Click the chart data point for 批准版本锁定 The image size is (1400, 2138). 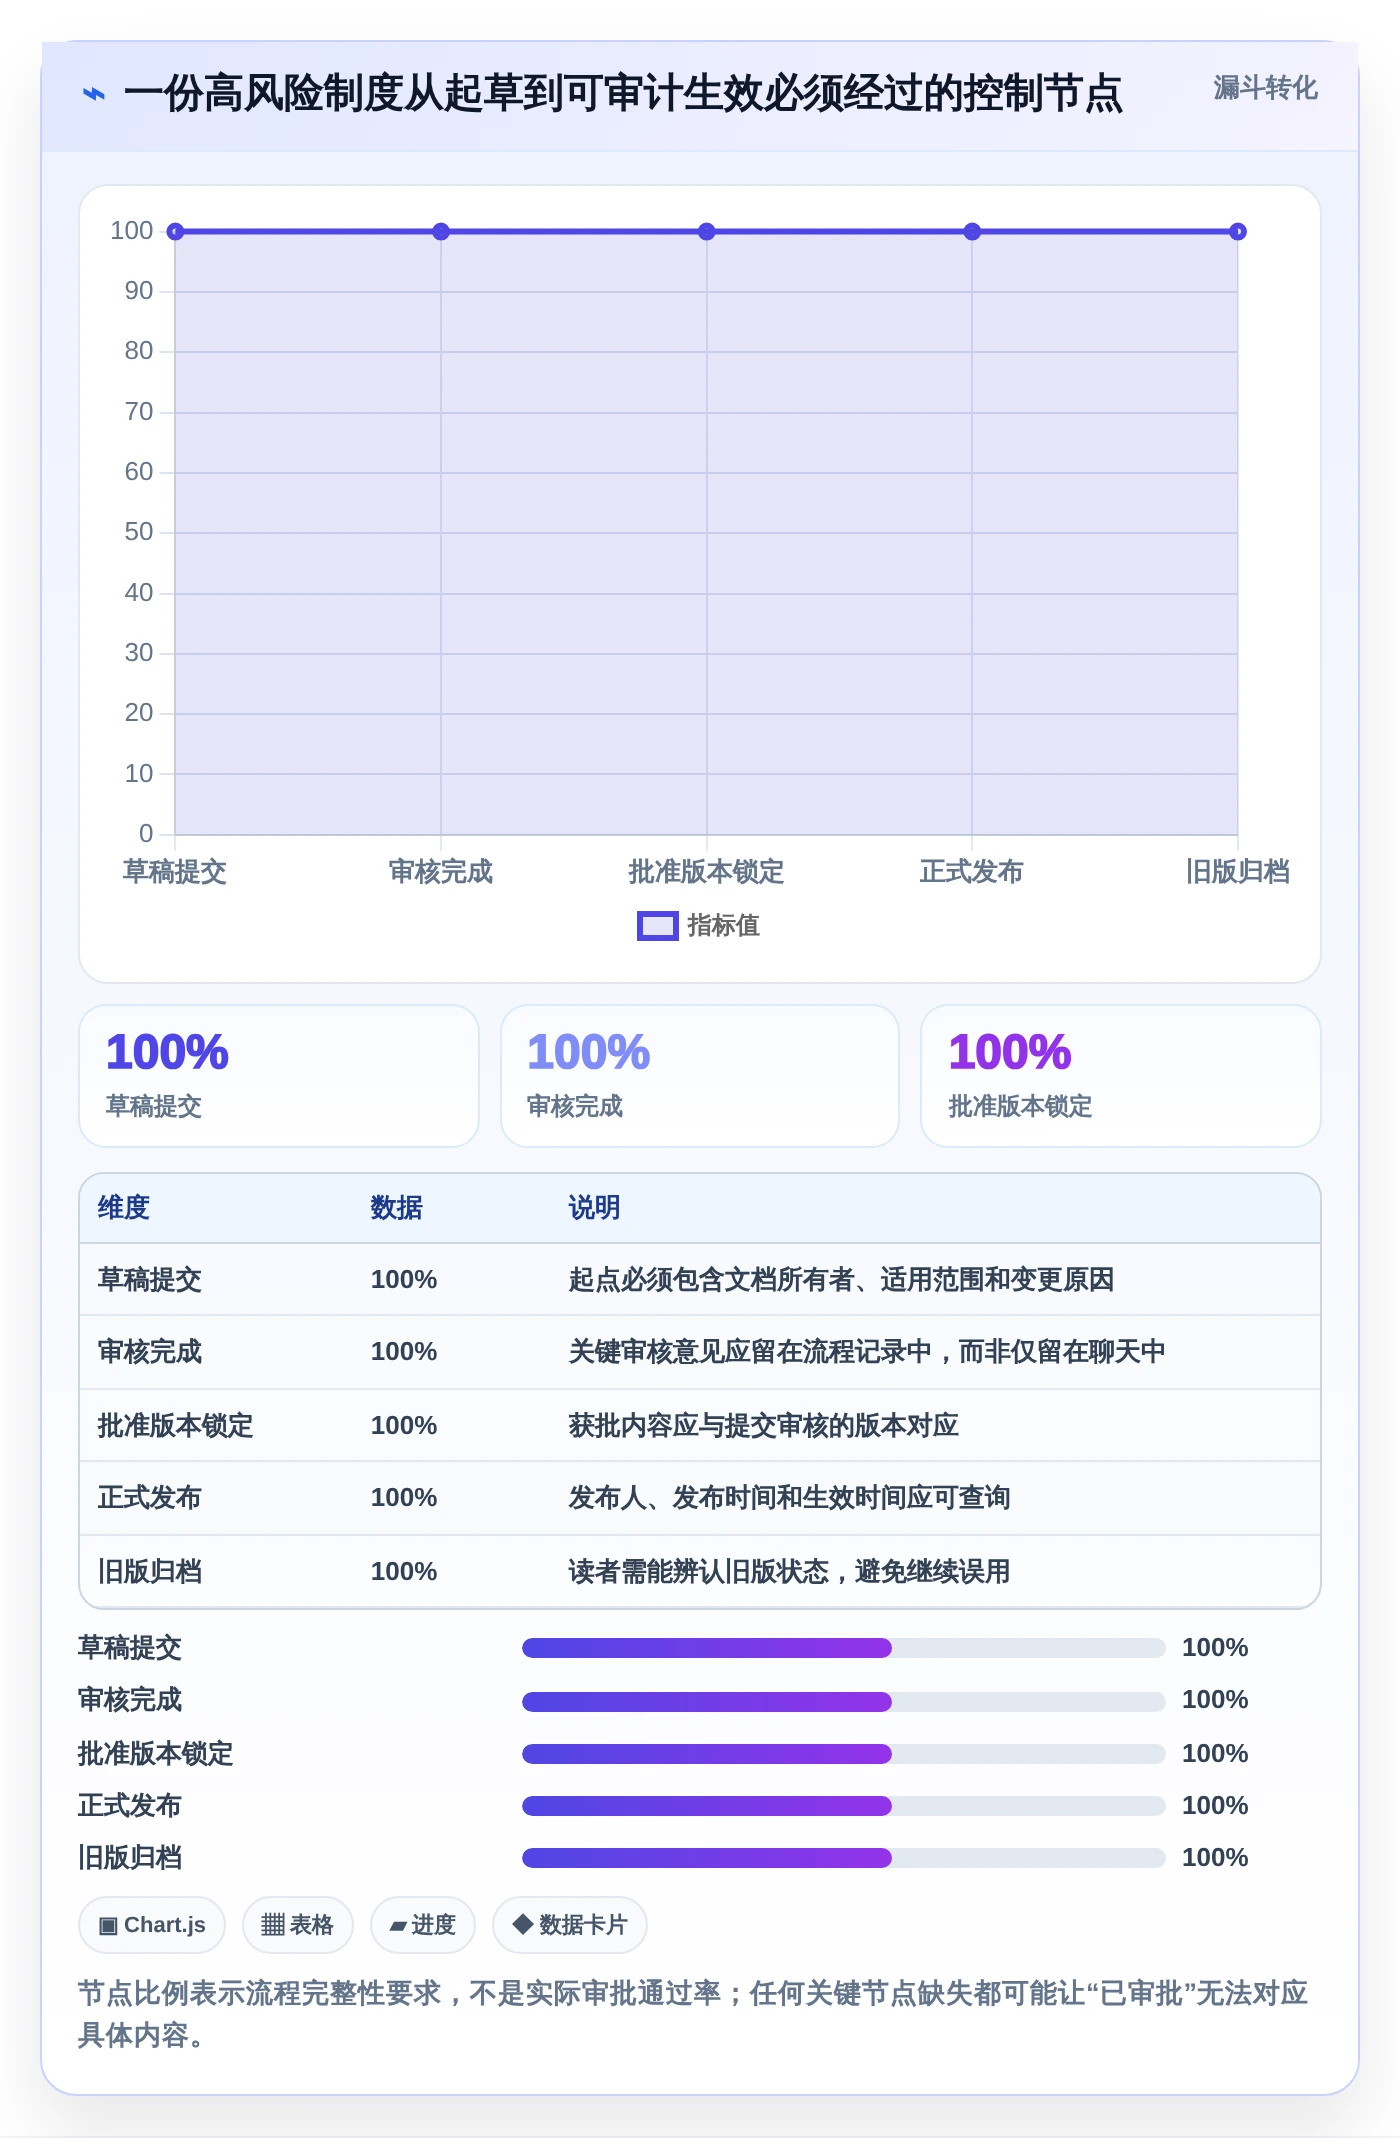(706, 232)
